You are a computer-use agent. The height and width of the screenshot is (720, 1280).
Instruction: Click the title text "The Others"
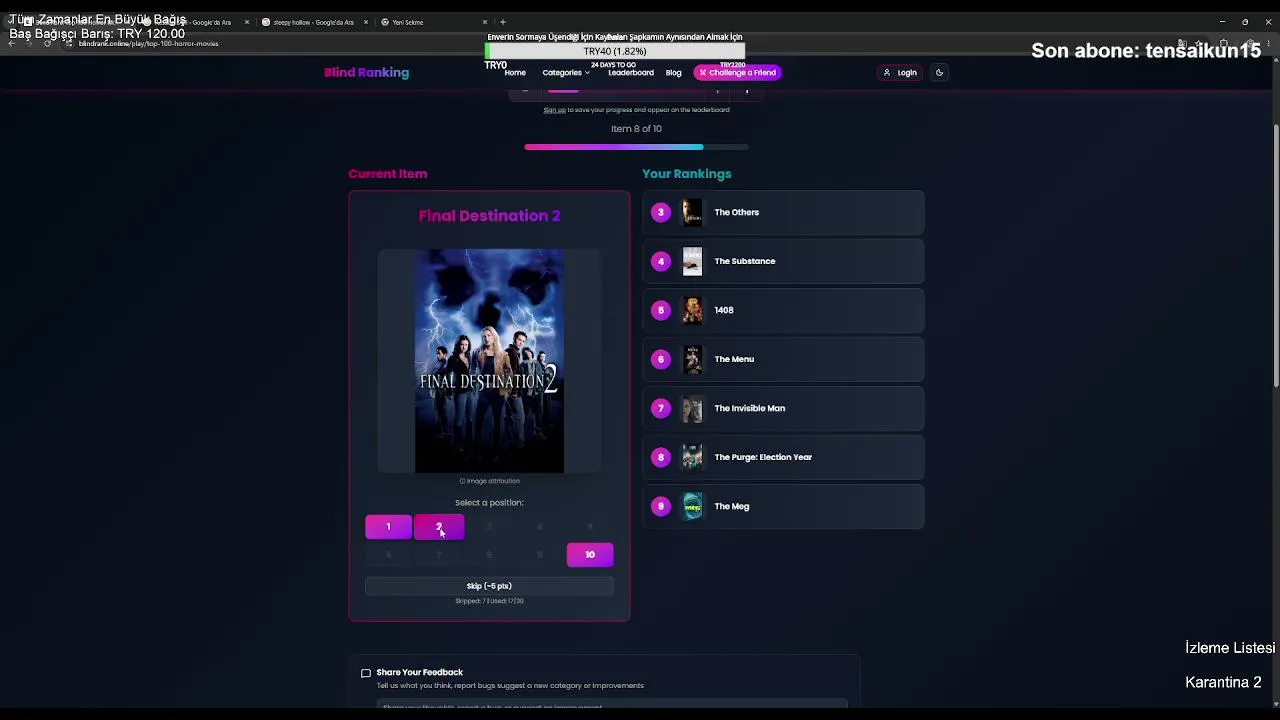(737, 212)
